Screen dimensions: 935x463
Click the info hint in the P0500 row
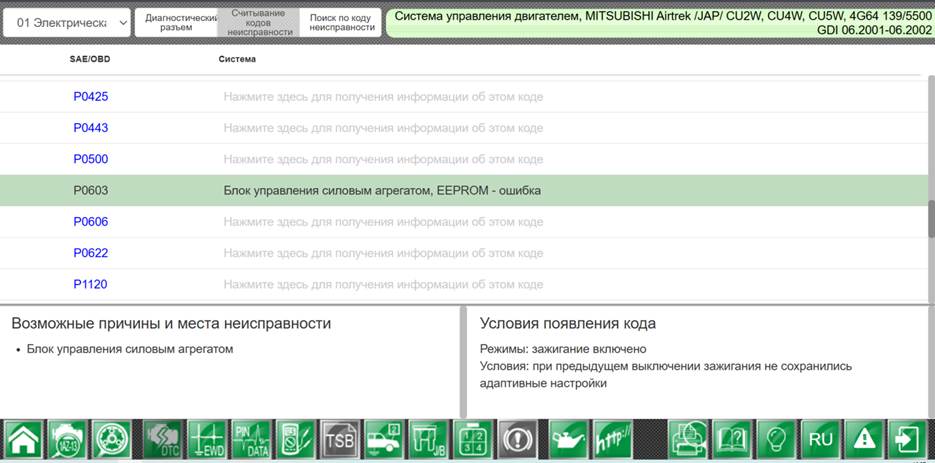point(383,159)
